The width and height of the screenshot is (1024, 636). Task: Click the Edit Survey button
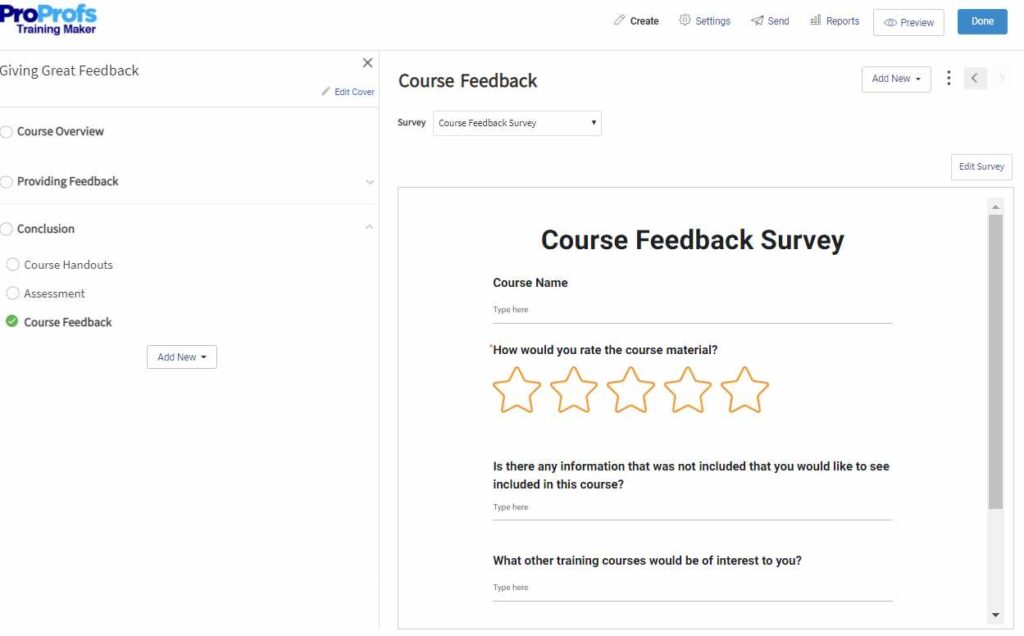tap(980, 167)
